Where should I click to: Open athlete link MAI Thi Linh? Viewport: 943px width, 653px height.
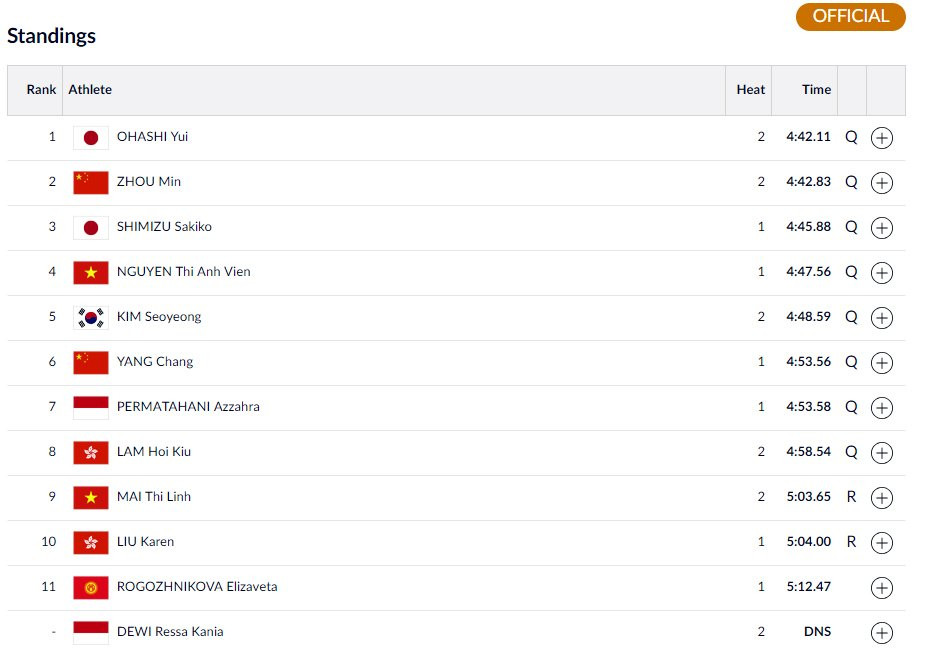(154, 497)
